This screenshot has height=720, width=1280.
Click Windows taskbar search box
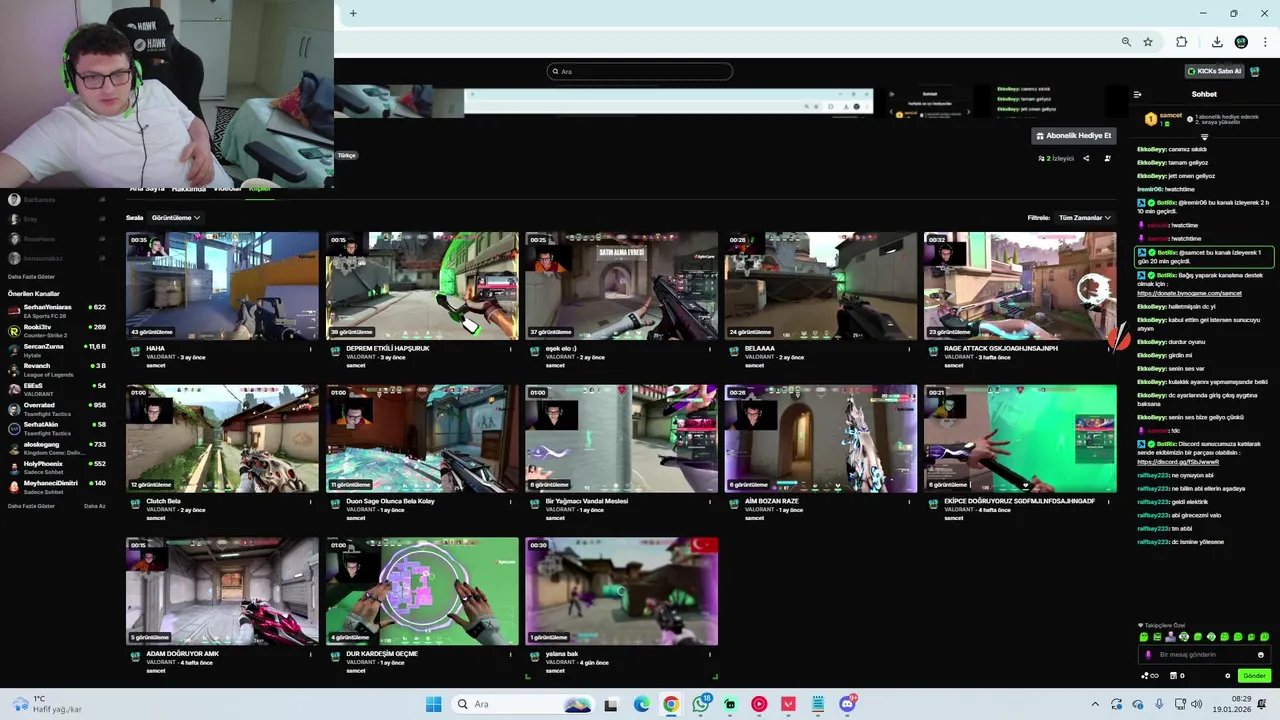coord(522,704)
